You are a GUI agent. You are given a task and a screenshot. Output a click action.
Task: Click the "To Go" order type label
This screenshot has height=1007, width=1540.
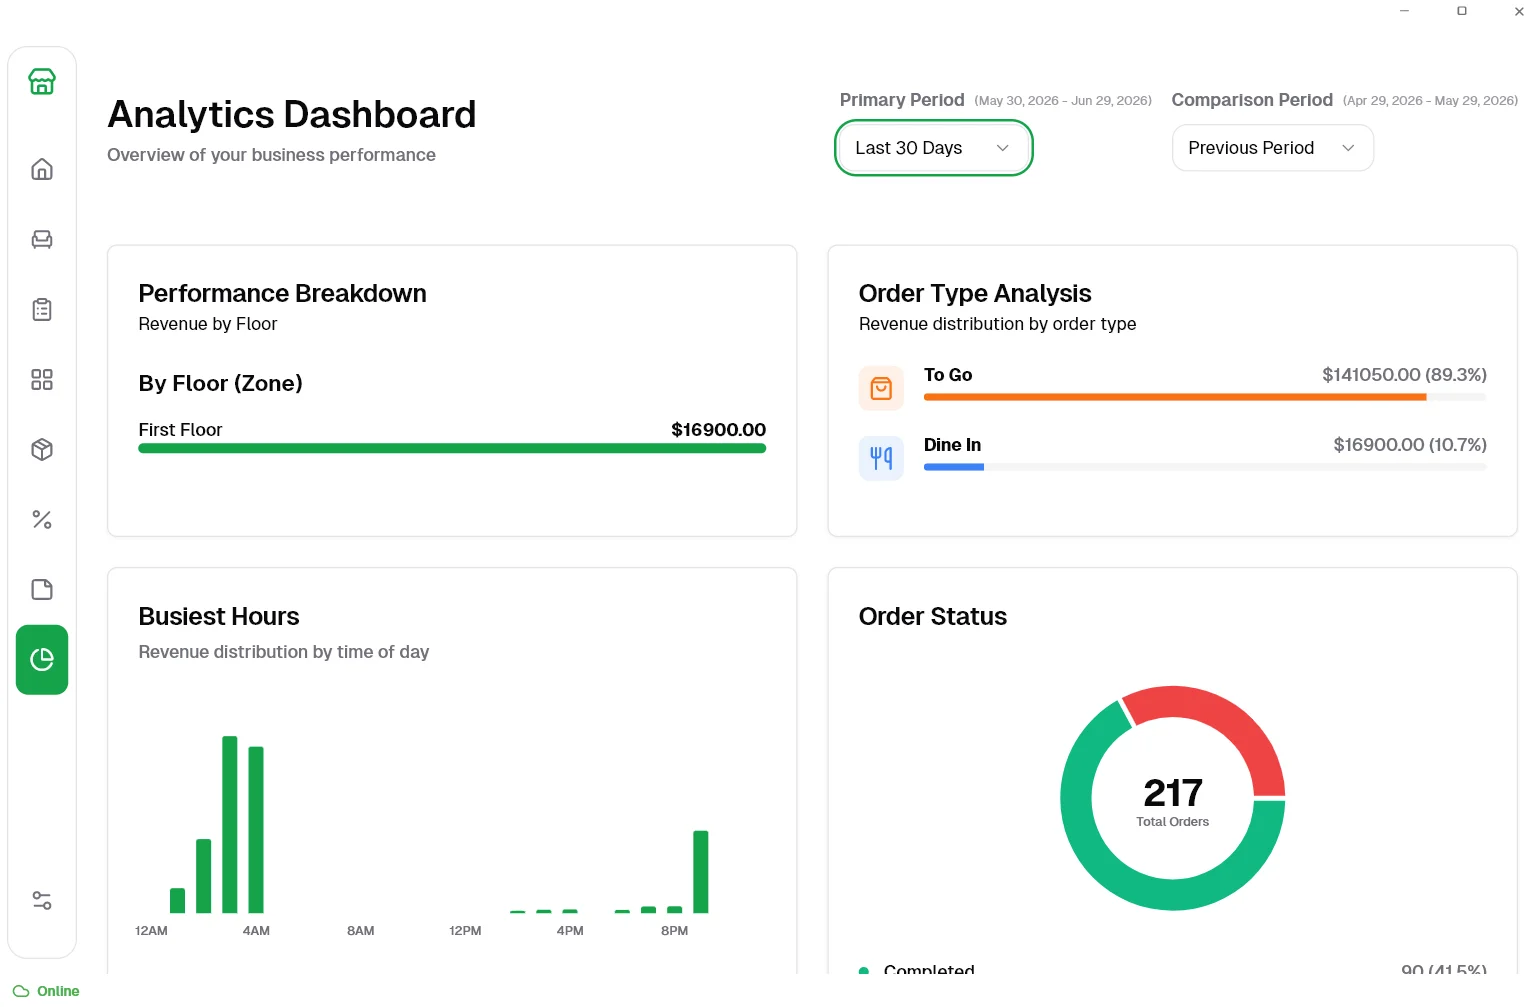click(x=948, y=375)
